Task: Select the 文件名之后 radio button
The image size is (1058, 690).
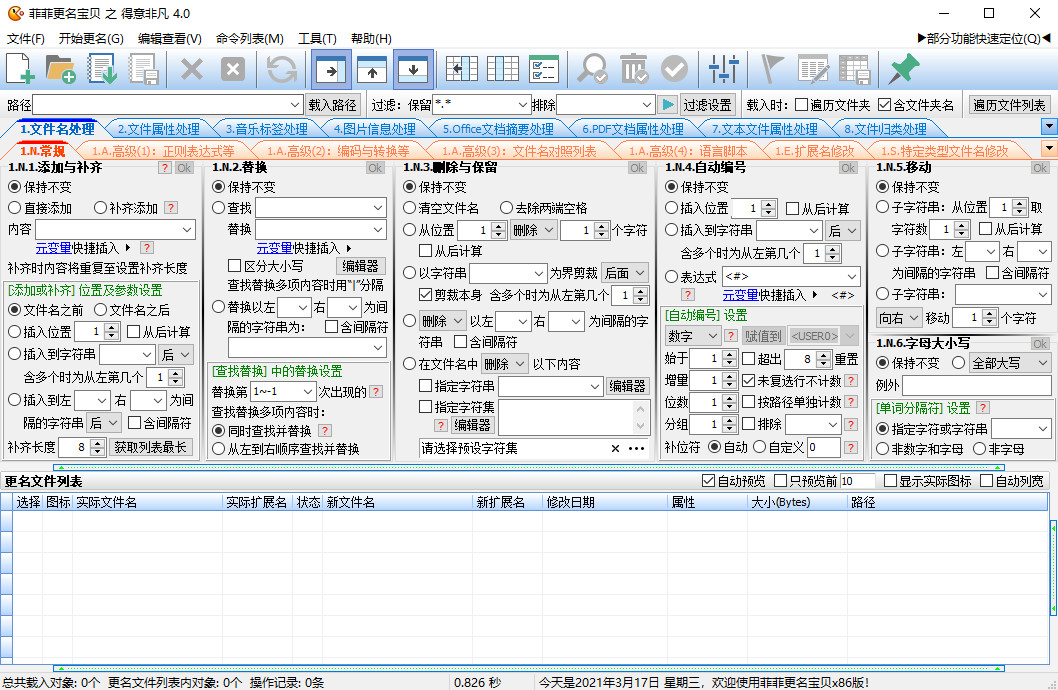Action: 101,310
